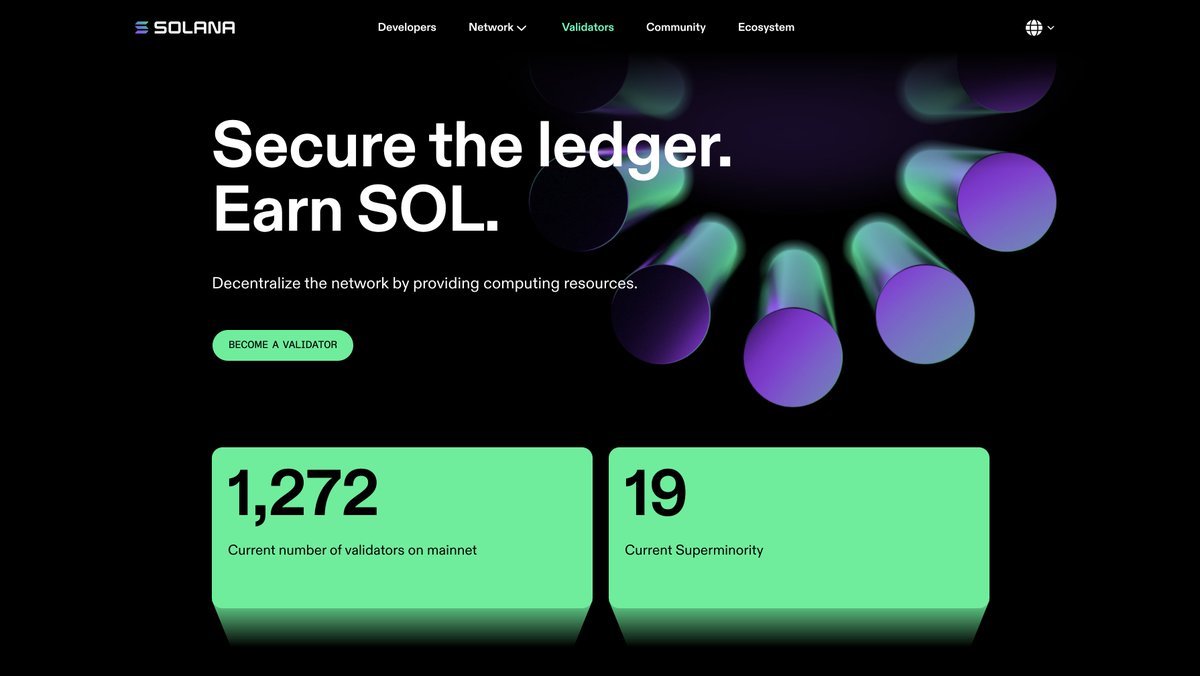Visit the Ecosystem page

(766, 27)
